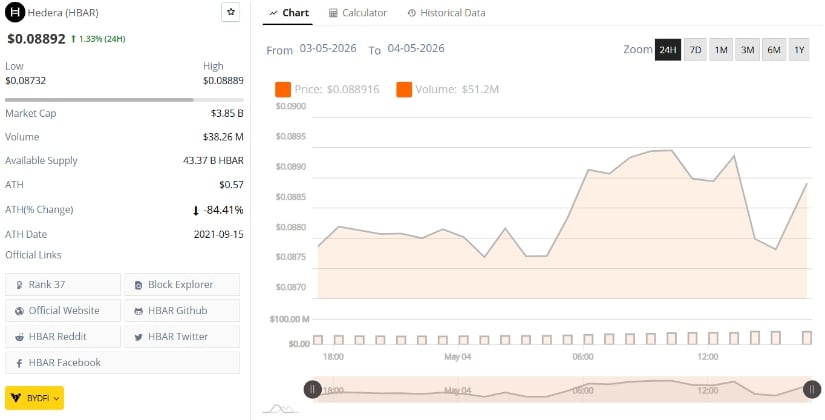The width and height of the screenshot is (825, 420).
Task: Click the left range navigator handle
Action: click(313, 389)
